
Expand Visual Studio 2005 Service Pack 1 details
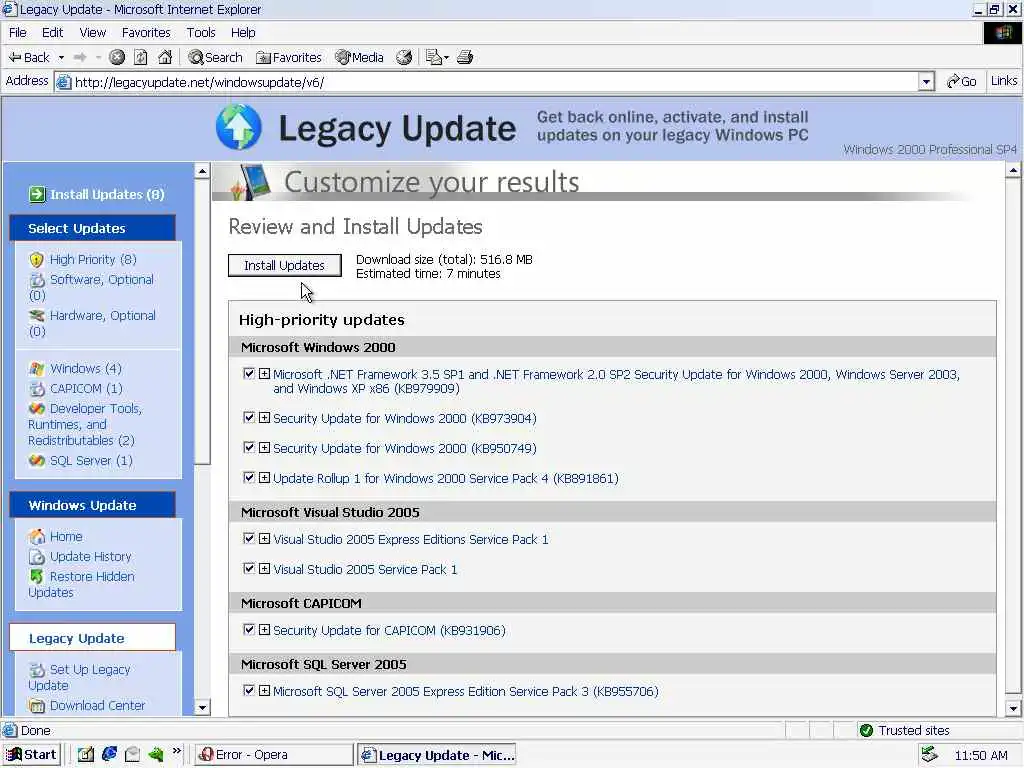click(x=264, y=568)
